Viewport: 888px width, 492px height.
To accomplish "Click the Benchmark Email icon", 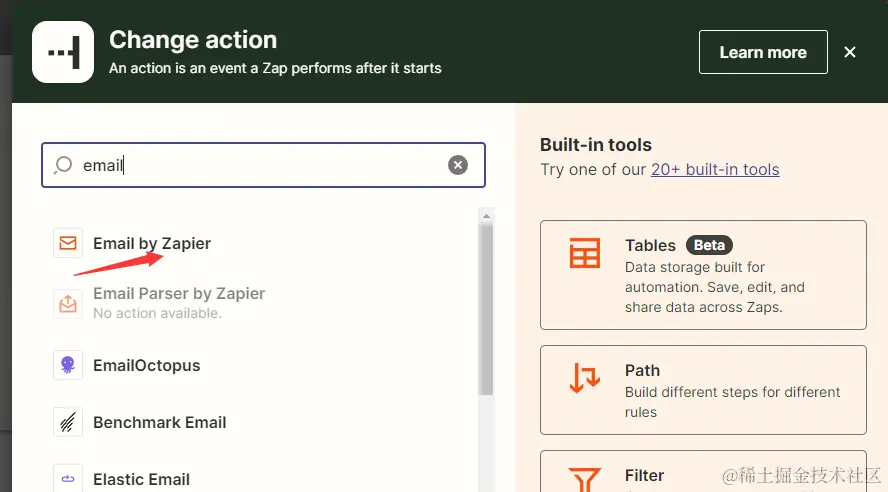I will tap(68, 422).
